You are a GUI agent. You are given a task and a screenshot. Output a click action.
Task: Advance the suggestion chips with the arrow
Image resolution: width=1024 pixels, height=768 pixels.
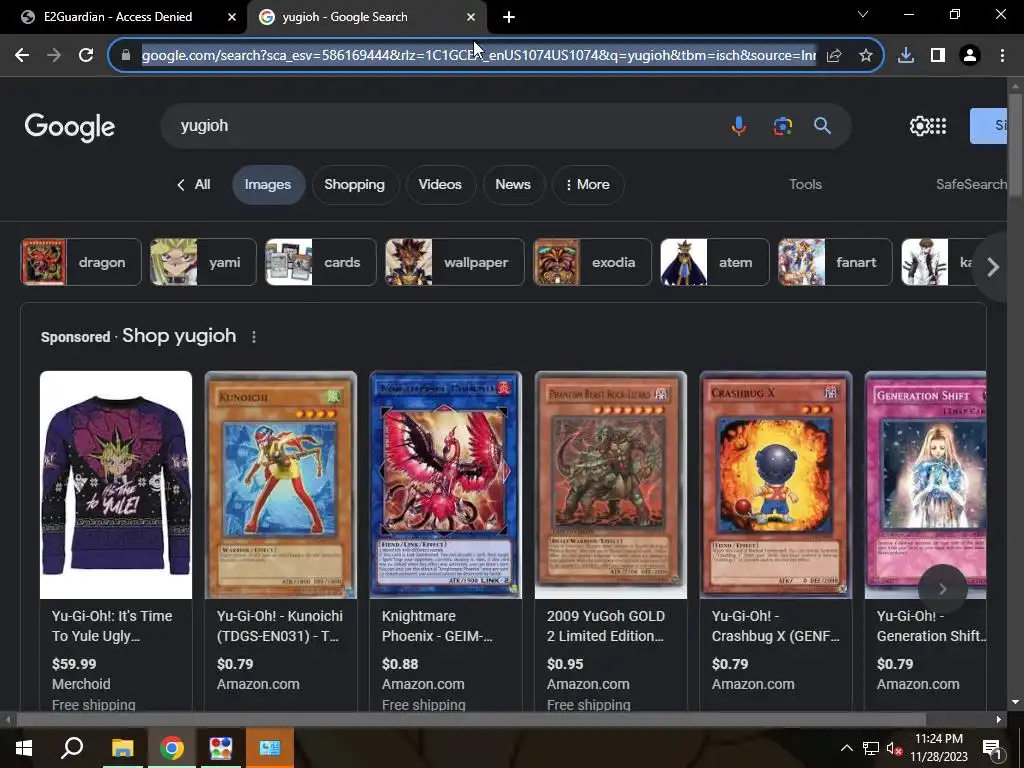pyautogui.click(x=993, y=266)
